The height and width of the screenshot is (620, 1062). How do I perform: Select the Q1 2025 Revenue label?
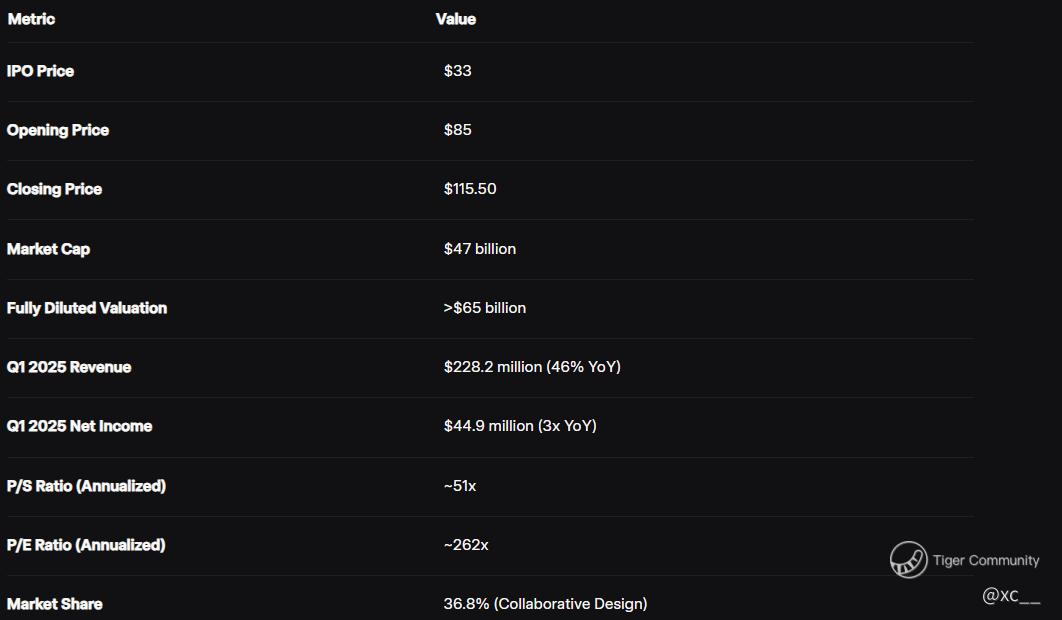pos(69,367)
